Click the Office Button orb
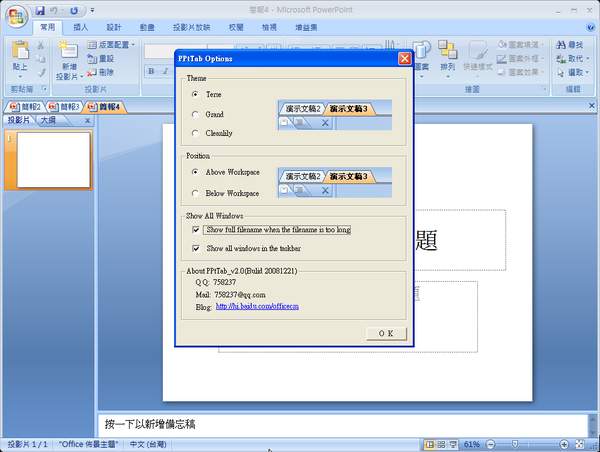This screenshot has height=452, width=600. pyautogui.click(x=16, y=16)
